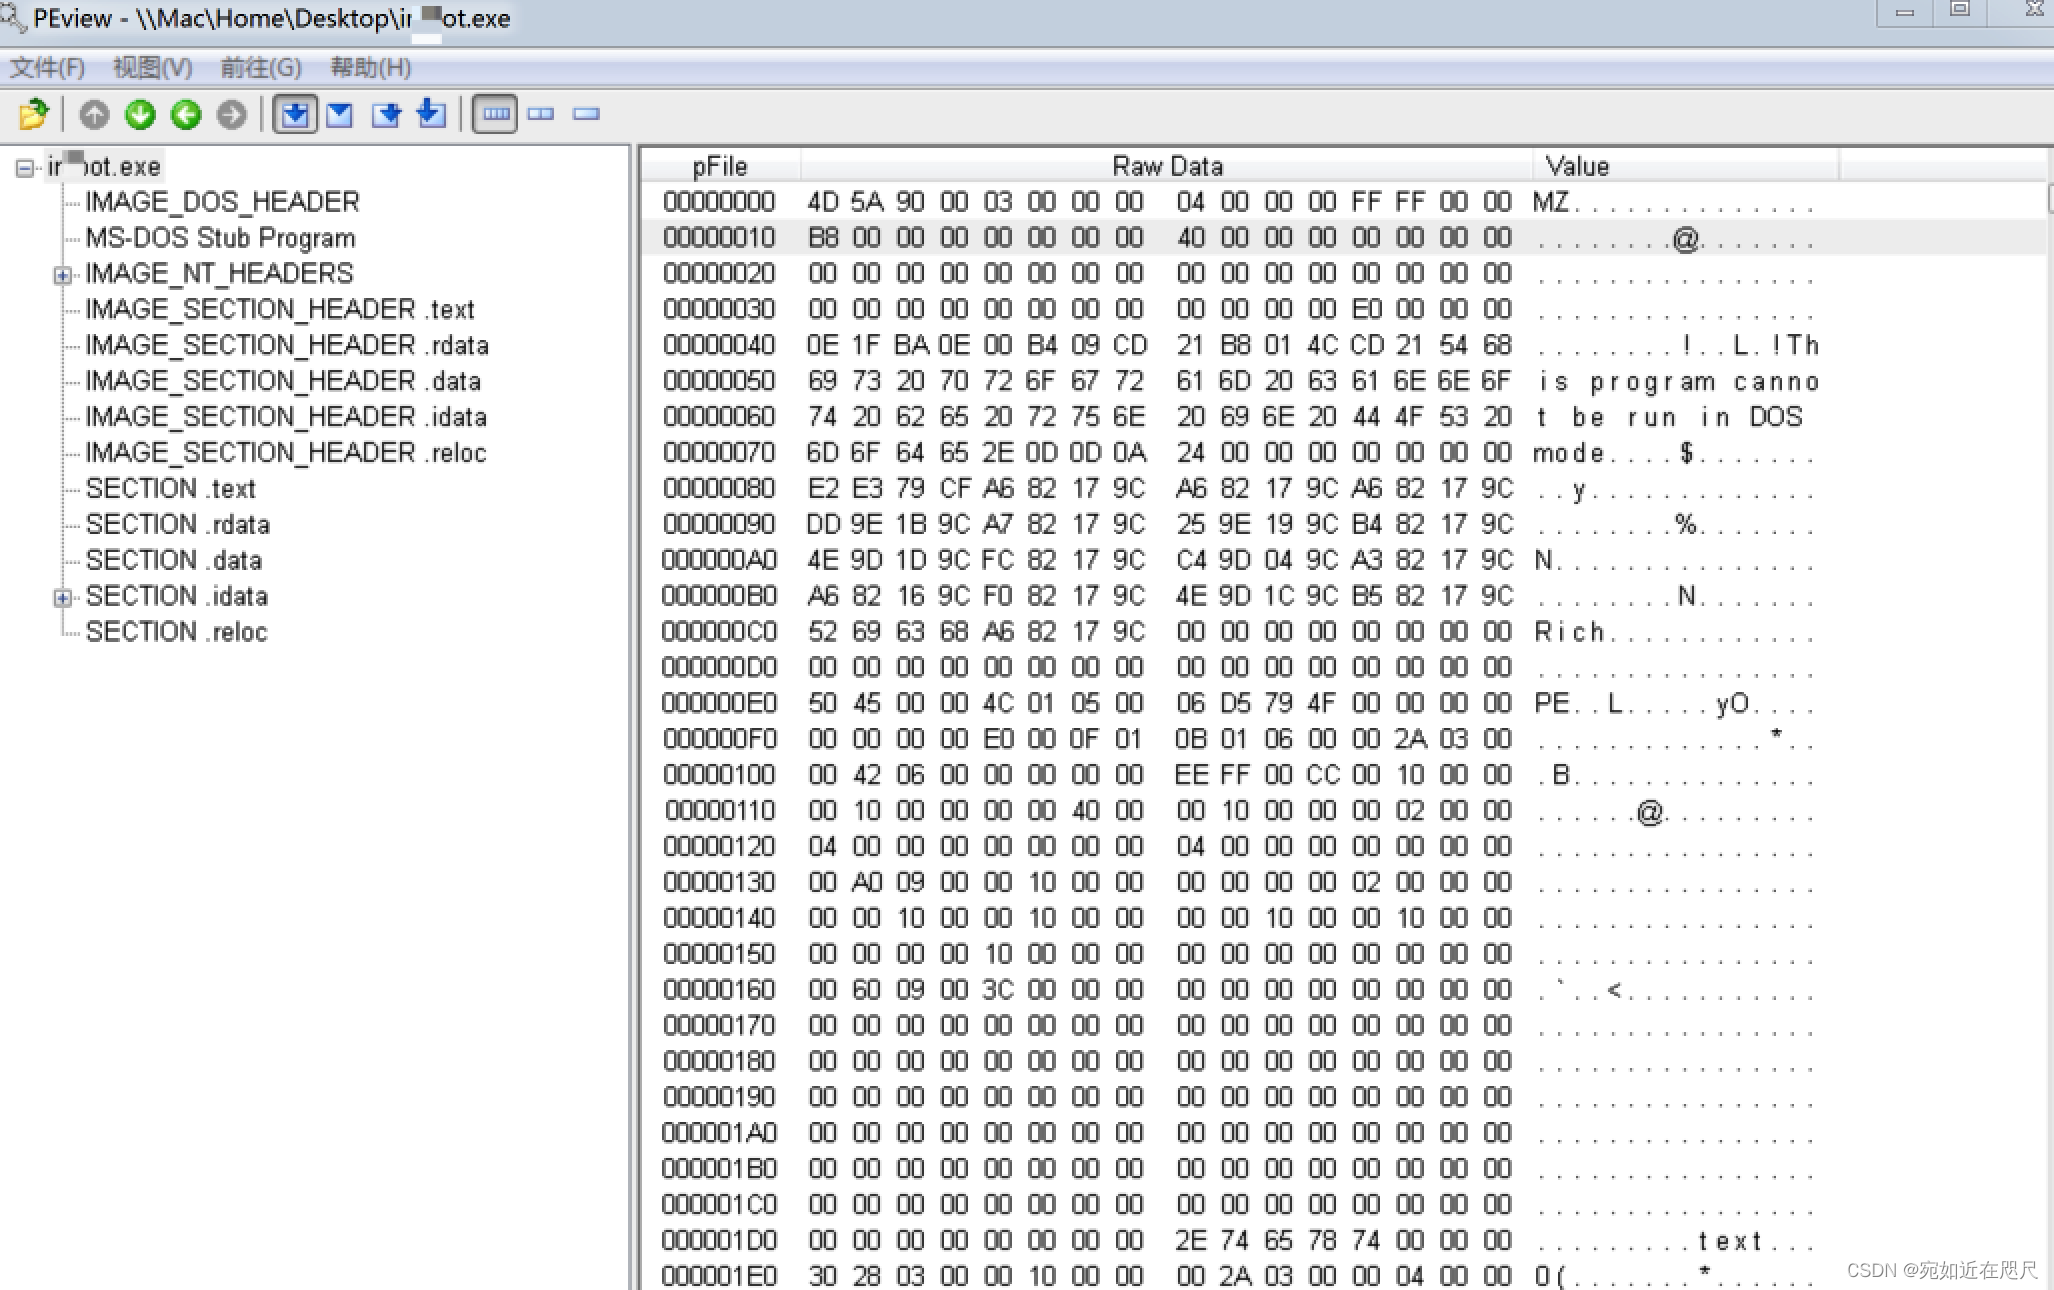2054x1290 pixels.
Task: Click the green back arrow icon
Action: pos(186,114)
